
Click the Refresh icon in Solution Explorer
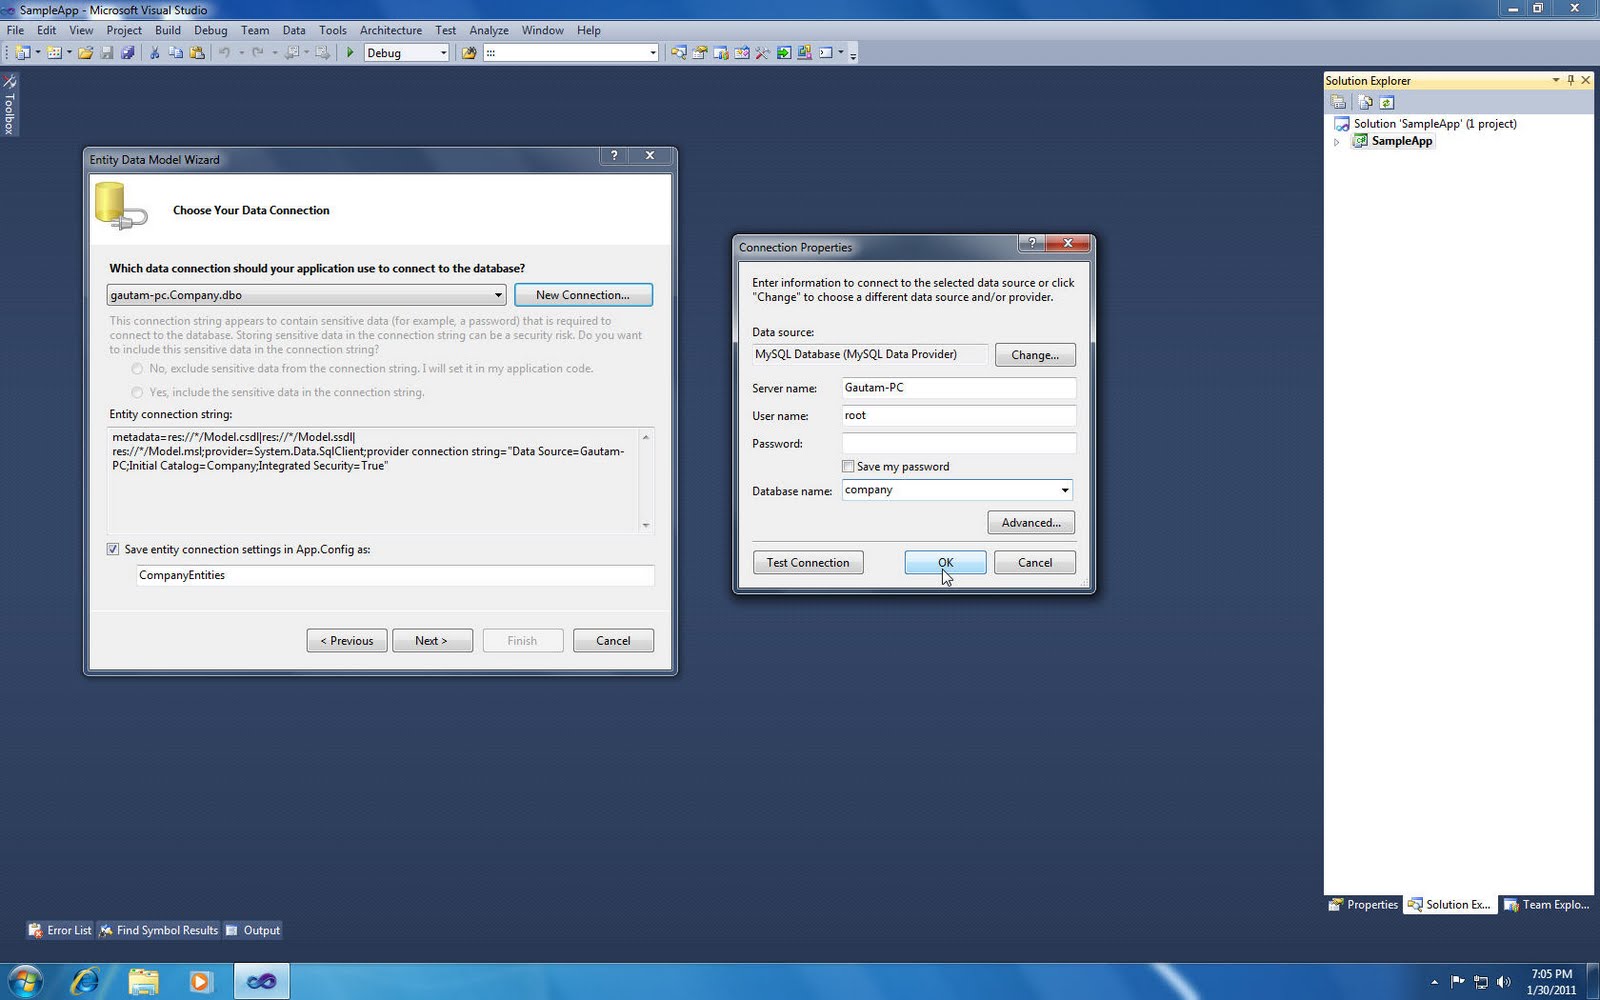[1386, 102]
